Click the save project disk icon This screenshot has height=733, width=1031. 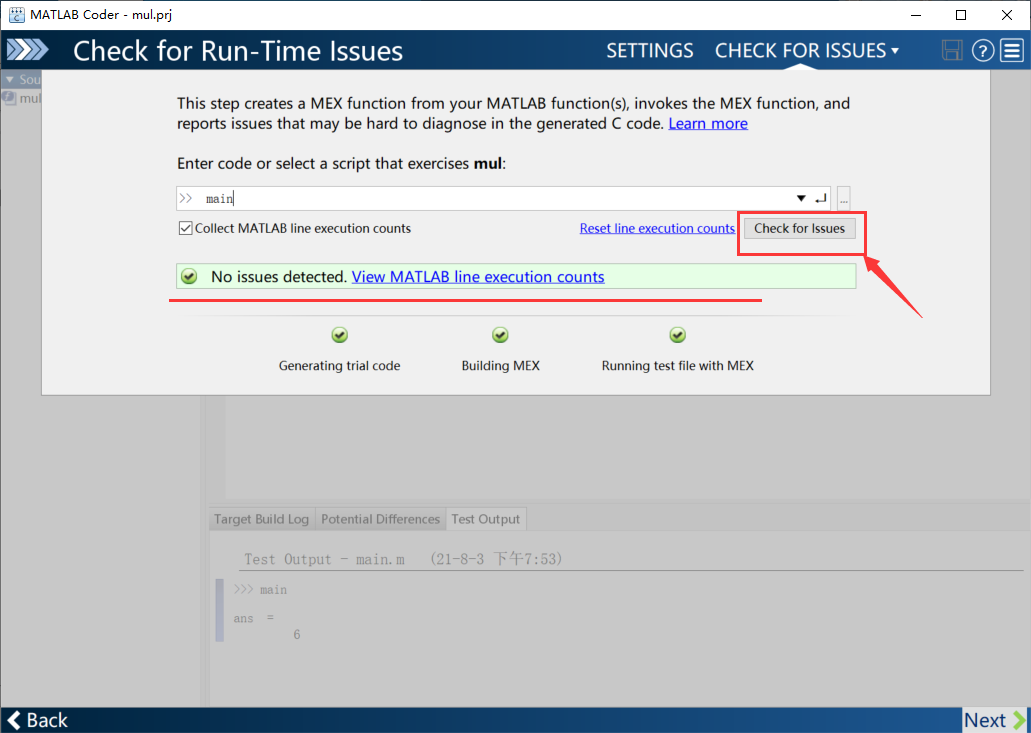[x=951, y=50]
